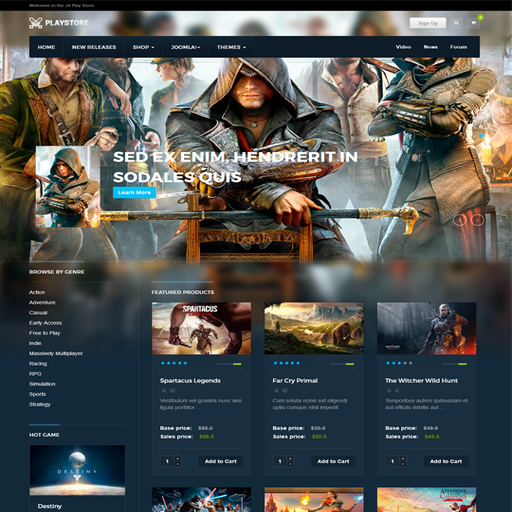Open the shopping cart icon
The height and width of the screenshot is (512, 512).
[473, 23]
